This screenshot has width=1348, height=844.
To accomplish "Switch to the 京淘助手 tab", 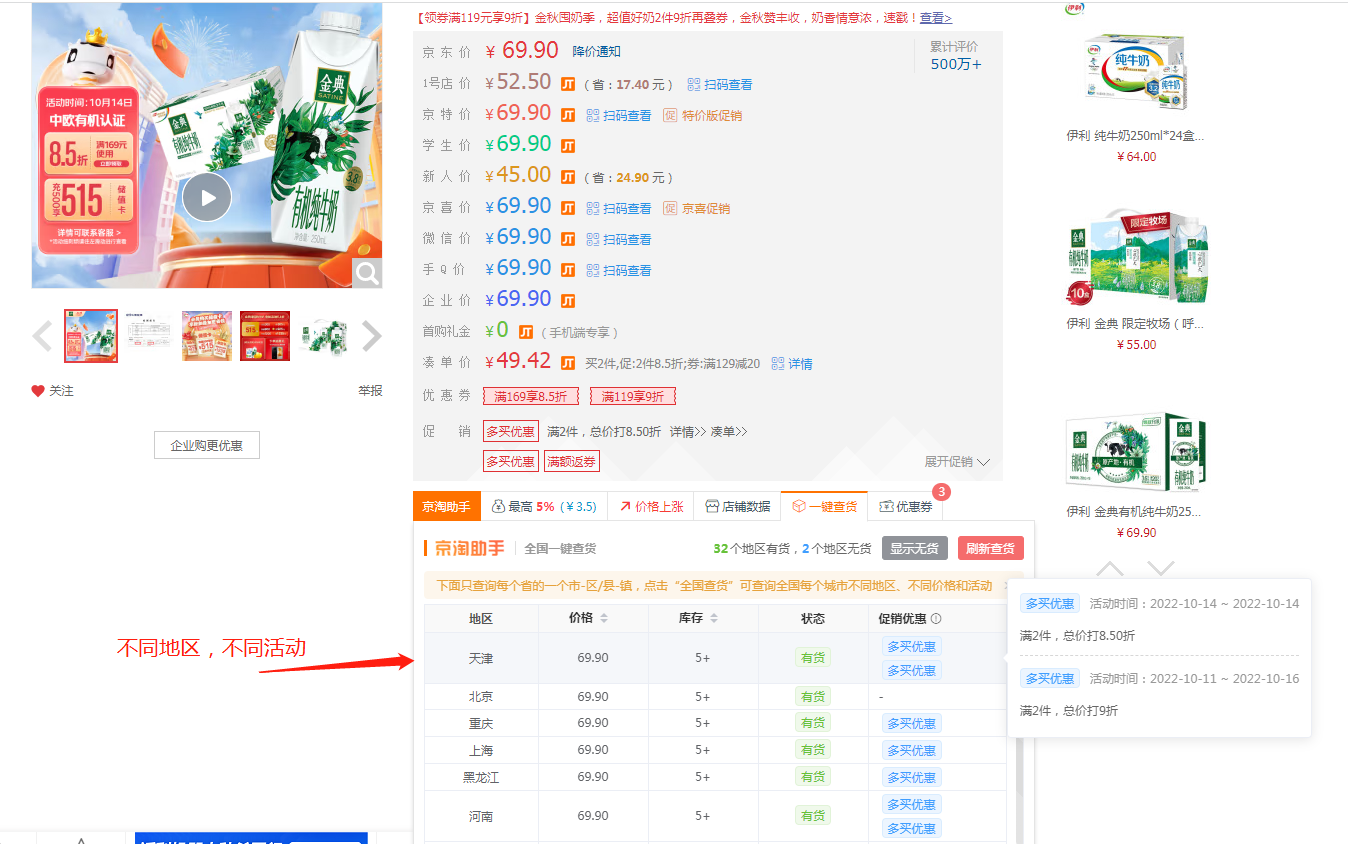I will [x=446, y=507].
